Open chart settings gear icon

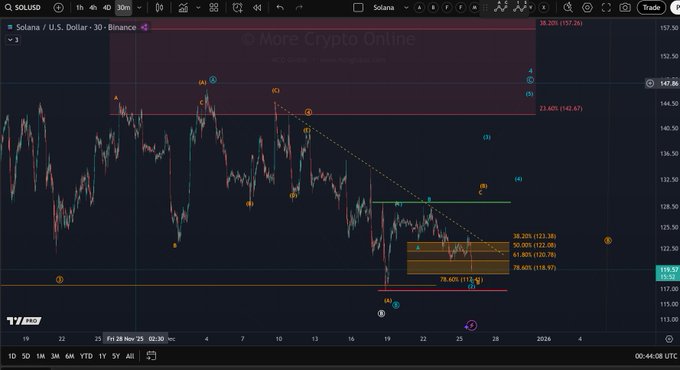(587, 7)
